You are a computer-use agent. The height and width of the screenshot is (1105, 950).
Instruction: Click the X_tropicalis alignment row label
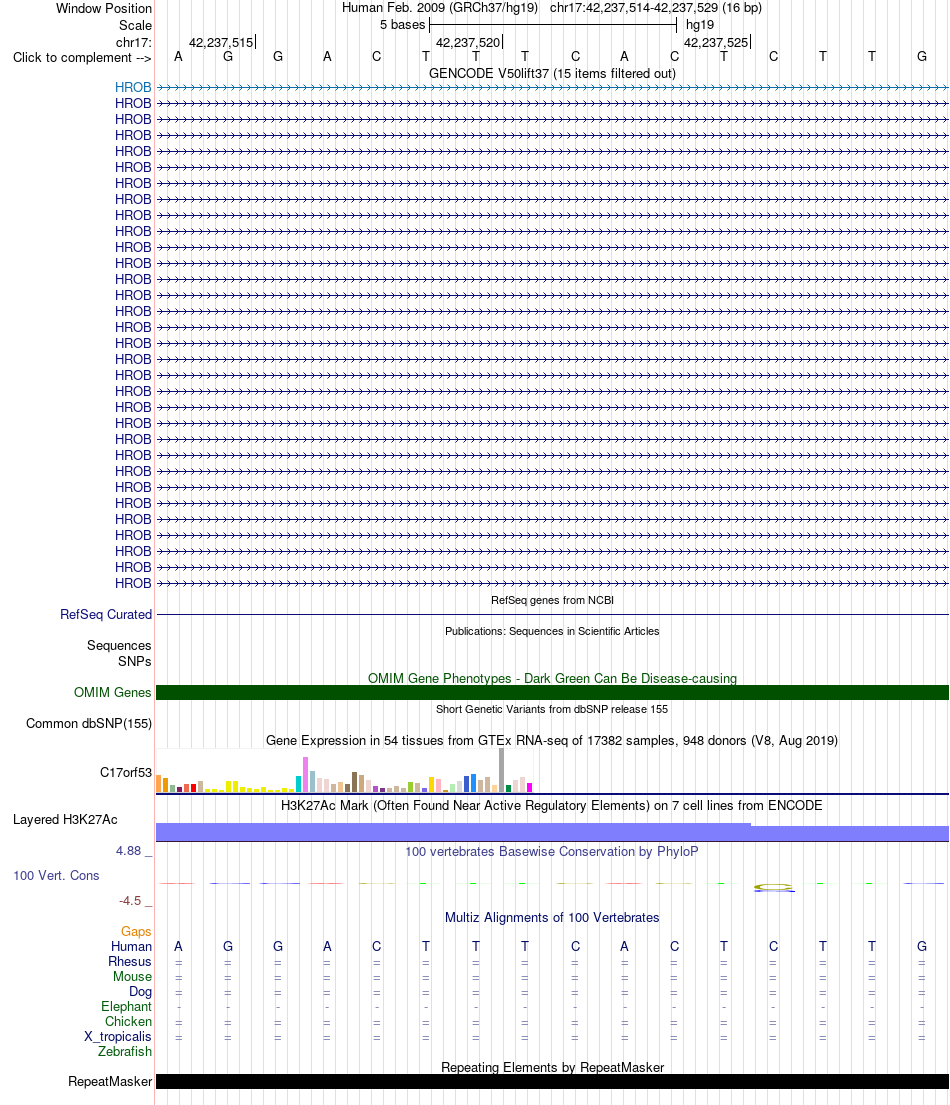pos(118,1037)
